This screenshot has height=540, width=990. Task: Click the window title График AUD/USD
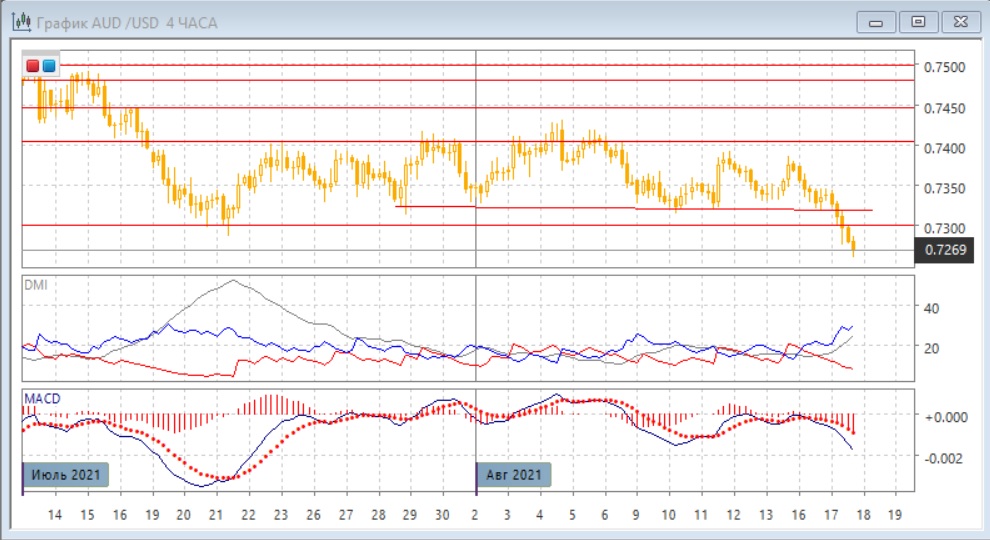[x=126, y=22]
